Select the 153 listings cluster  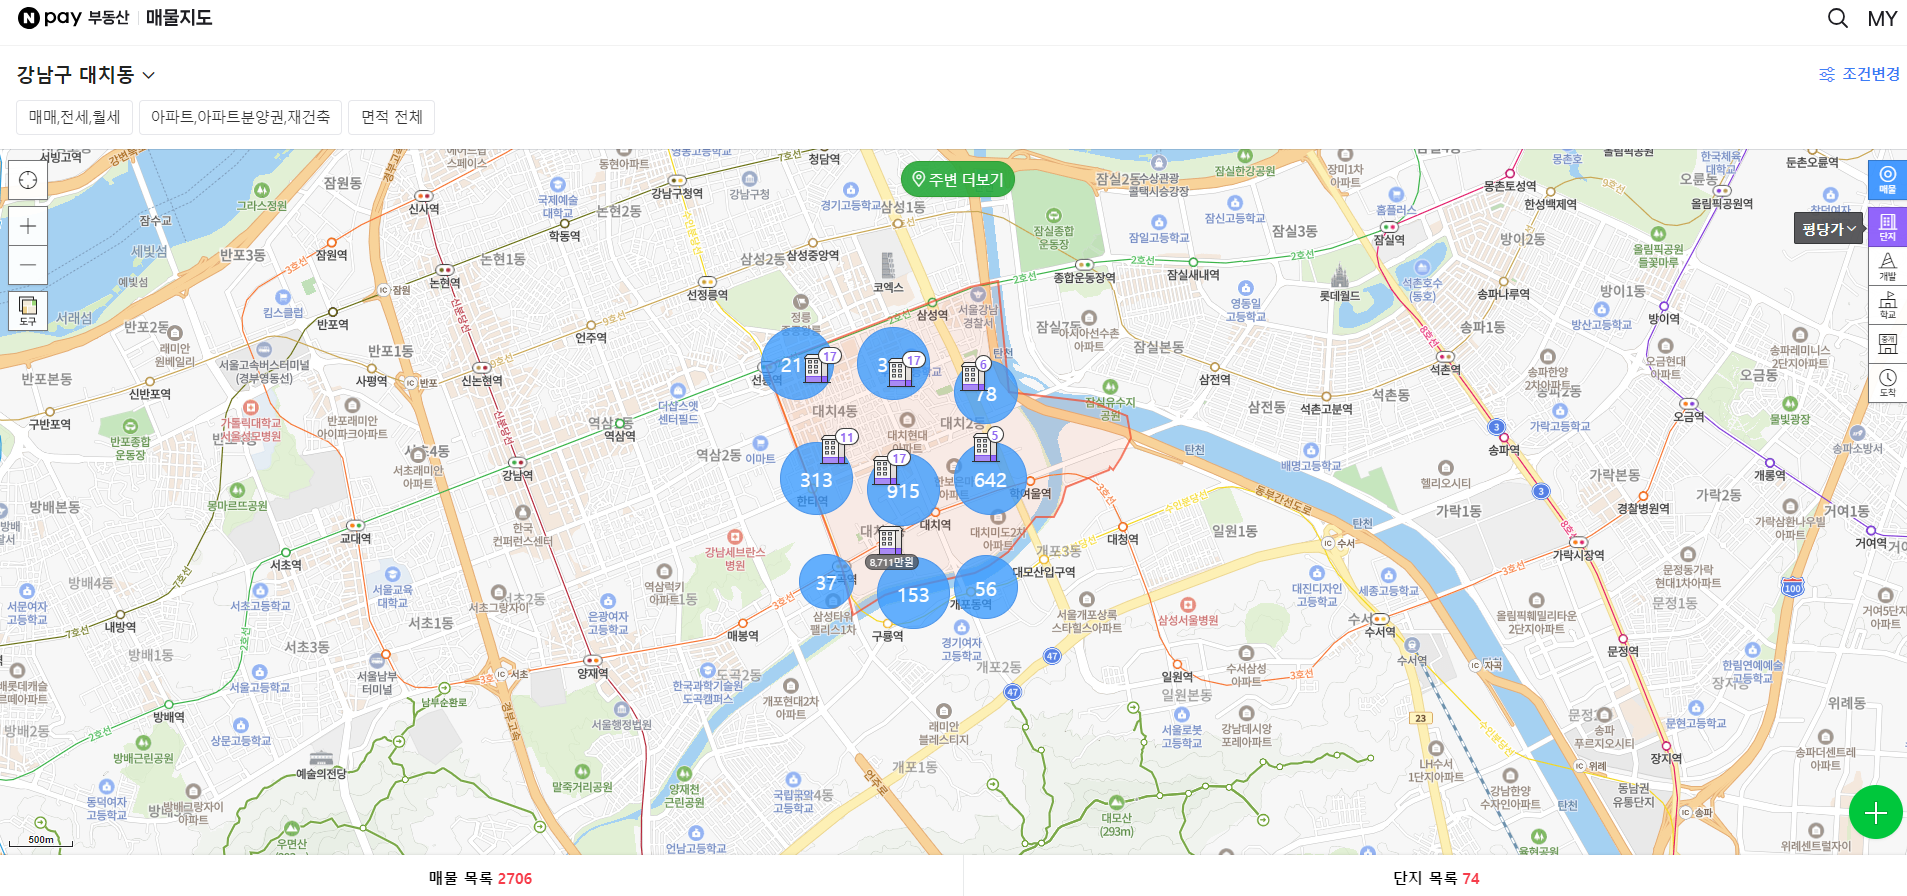click(x=913, y=594)
